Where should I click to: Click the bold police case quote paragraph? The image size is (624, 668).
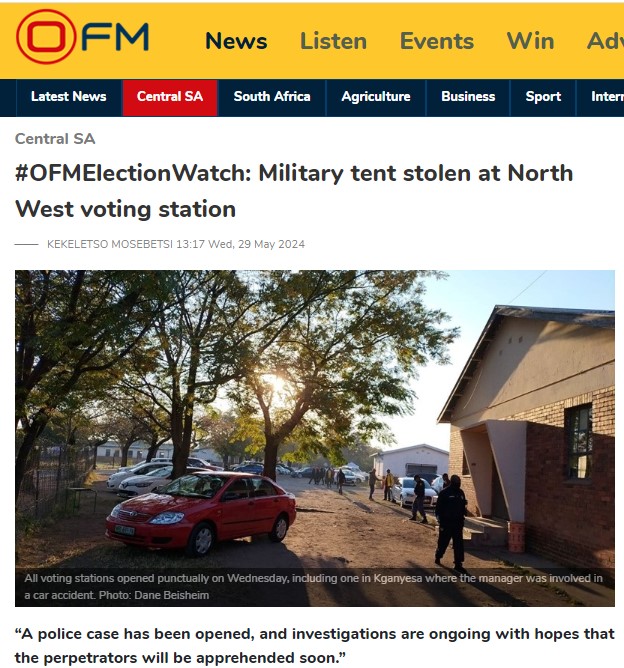(x=315, y=645)
